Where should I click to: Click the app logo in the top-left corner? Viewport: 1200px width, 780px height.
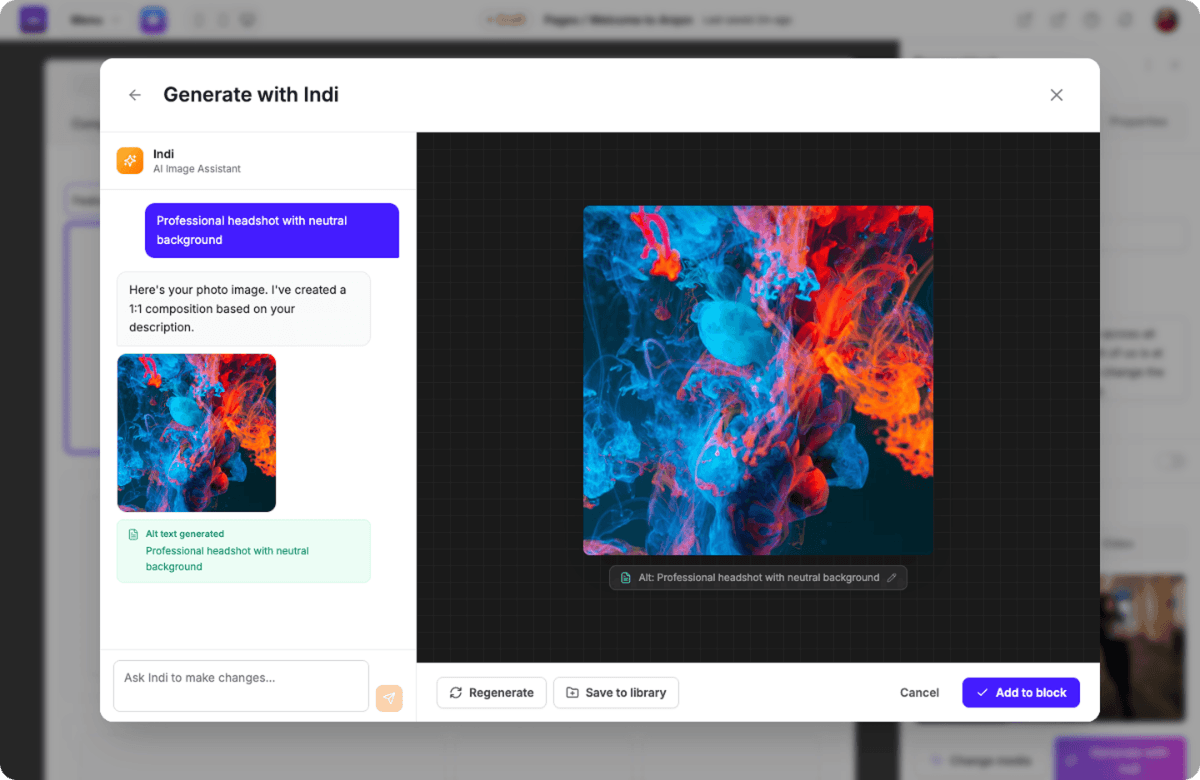33,19
